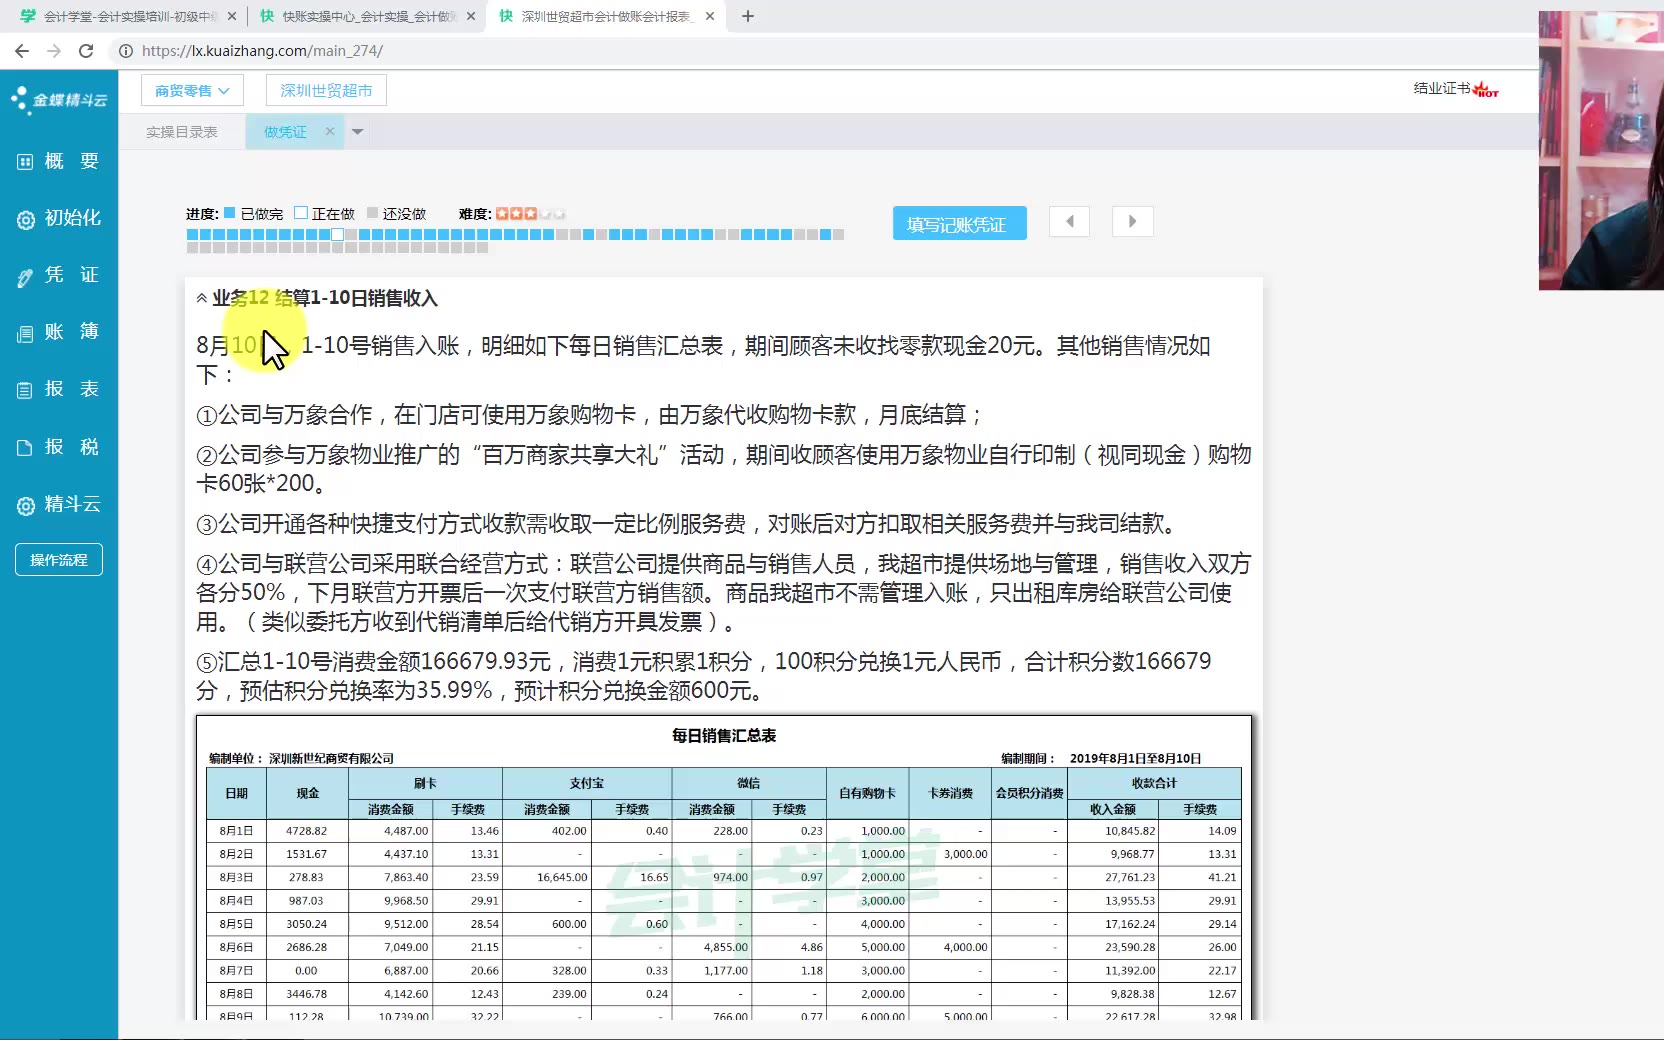Image resolution: width=1664 pixels, height=1040 pixels.
Task: Click the 刷卡 column header
Action: tap(425, 783)
